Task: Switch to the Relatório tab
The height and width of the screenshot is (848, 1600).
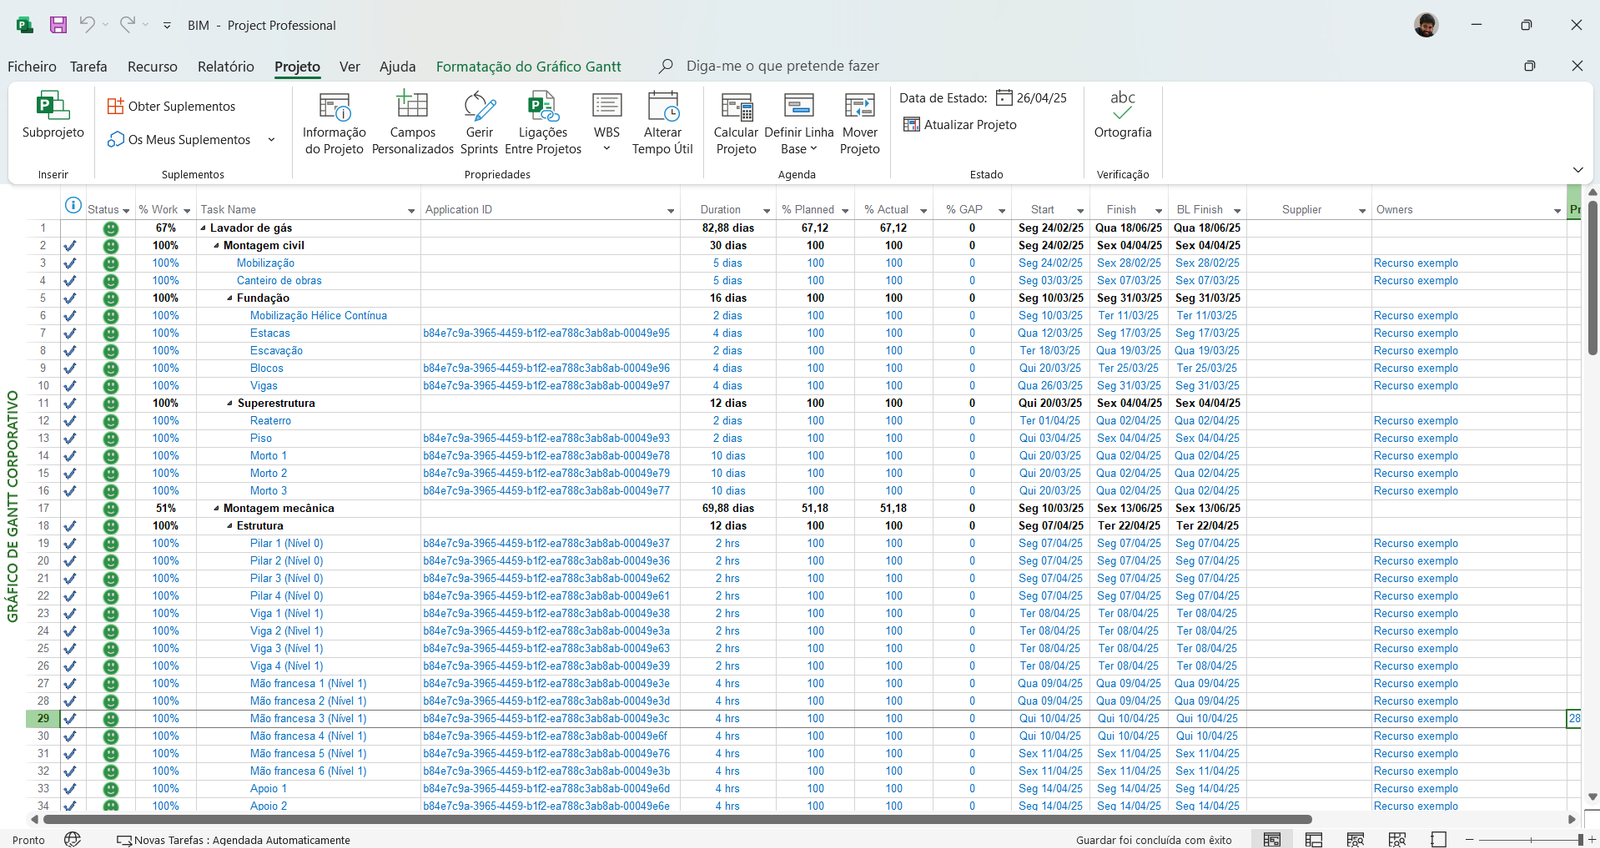Action: tap(225, 66)
